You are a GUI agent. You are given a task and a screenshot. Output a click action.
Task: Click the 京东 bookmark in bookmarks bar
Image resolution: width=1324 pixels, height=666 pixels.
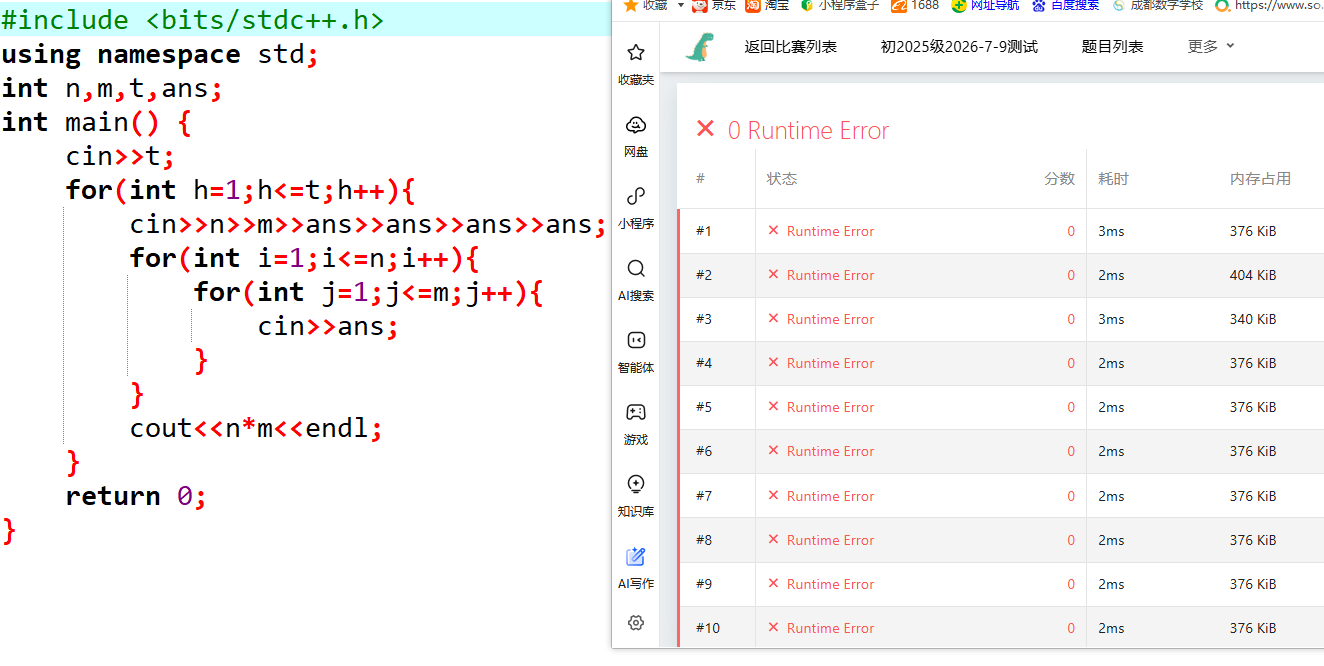point(714,5)
